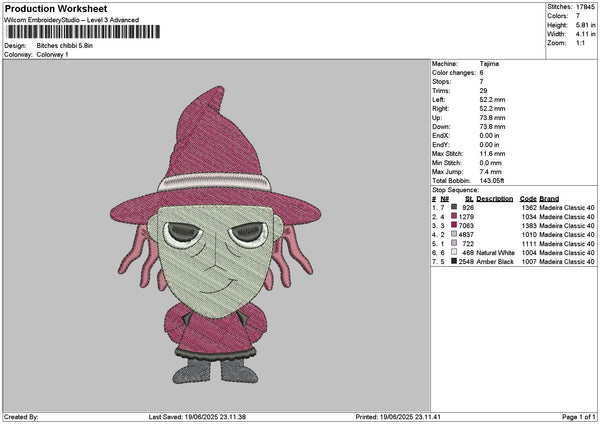
Task: Click the Production Worksheet title
Action: click(x=56, y=9)
